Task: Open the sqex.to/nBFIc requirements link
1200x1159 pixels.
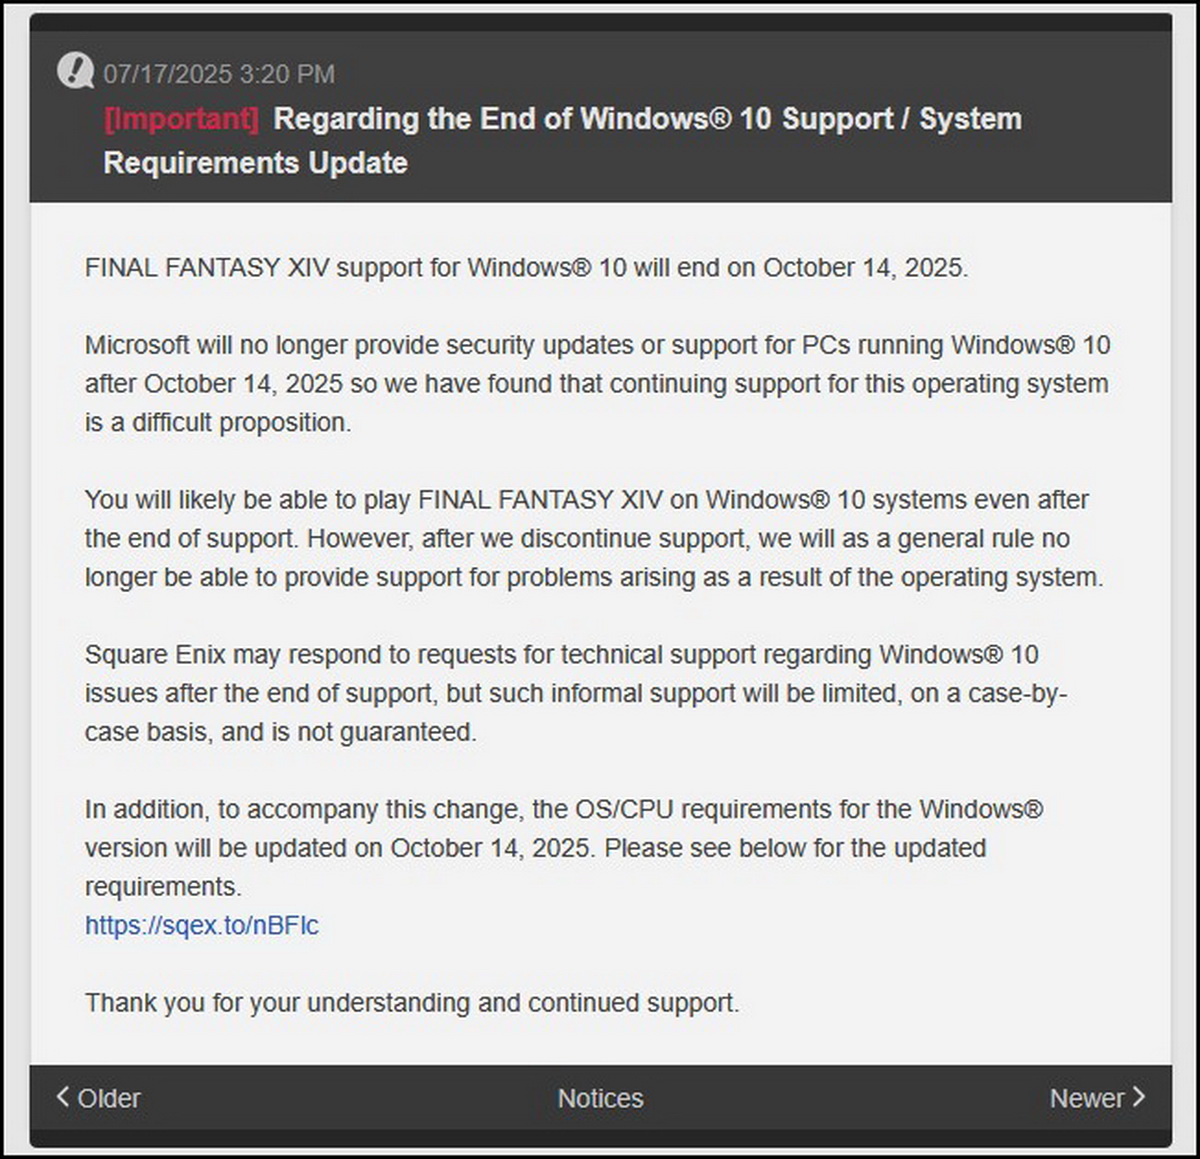Action: click(202, 925)
